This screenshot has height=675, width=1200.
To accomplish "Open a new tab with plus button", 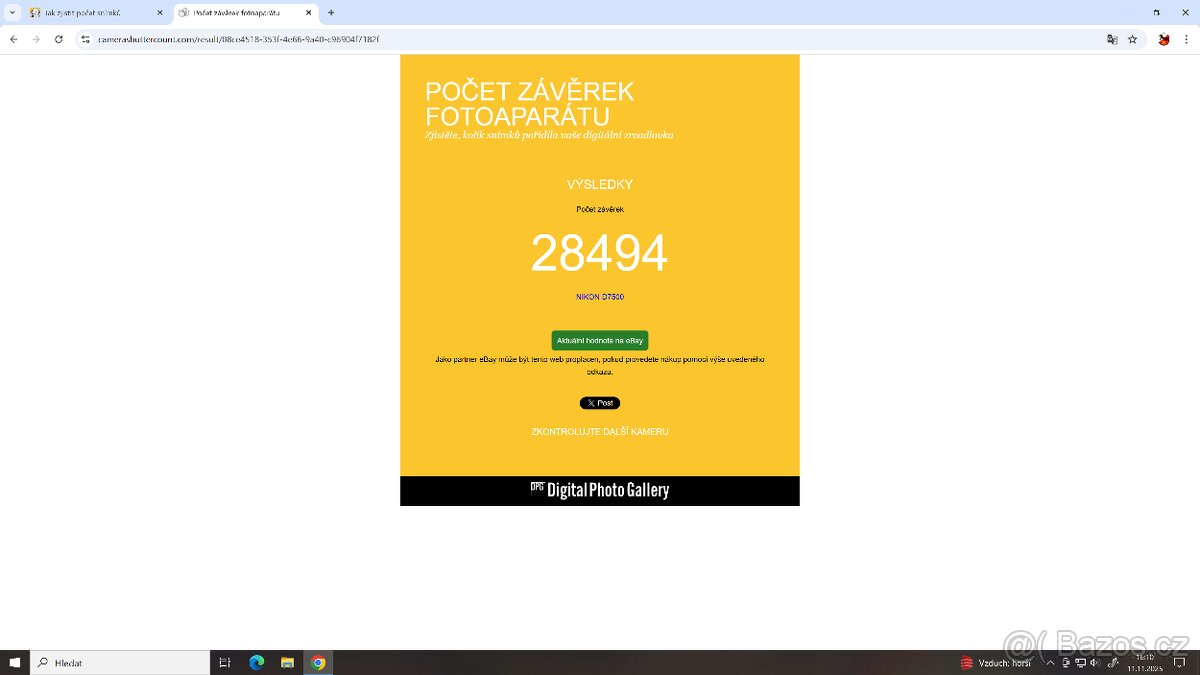I will tap(331, 13).
